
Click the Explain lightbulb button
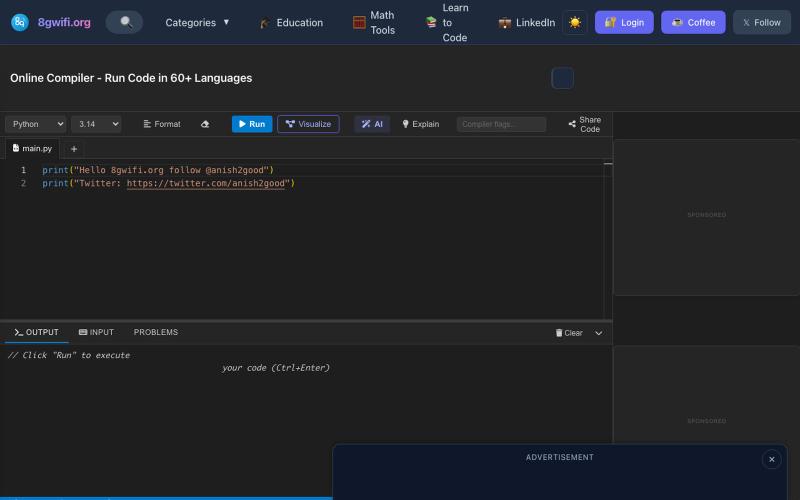coord(420,124)
